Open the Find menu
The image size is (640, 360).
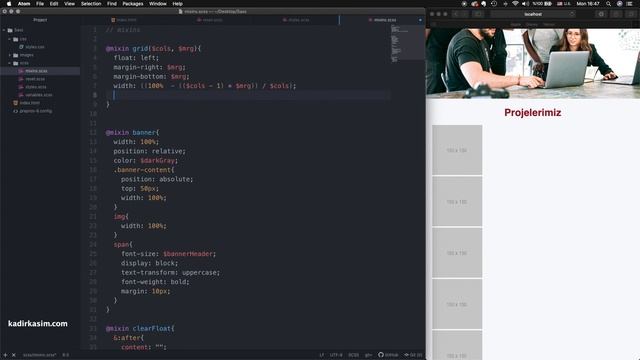tap(112, 4)
